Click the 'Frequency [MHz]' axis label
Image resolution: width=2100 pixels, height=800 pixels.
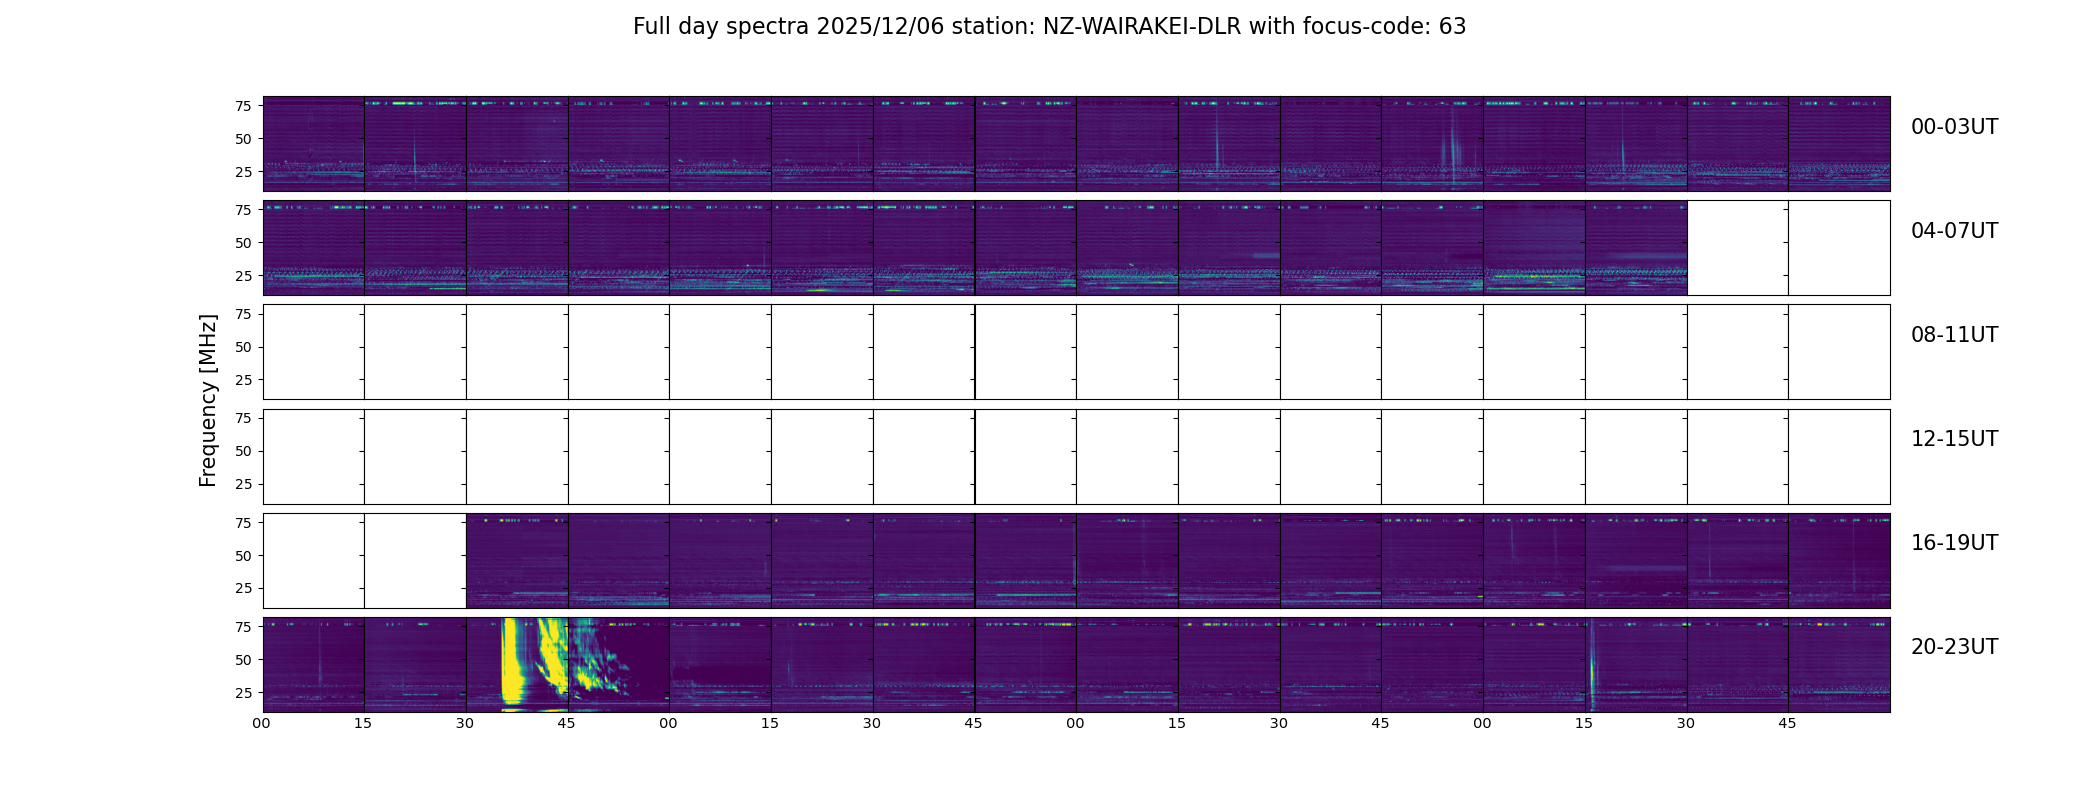coord(208,400)
